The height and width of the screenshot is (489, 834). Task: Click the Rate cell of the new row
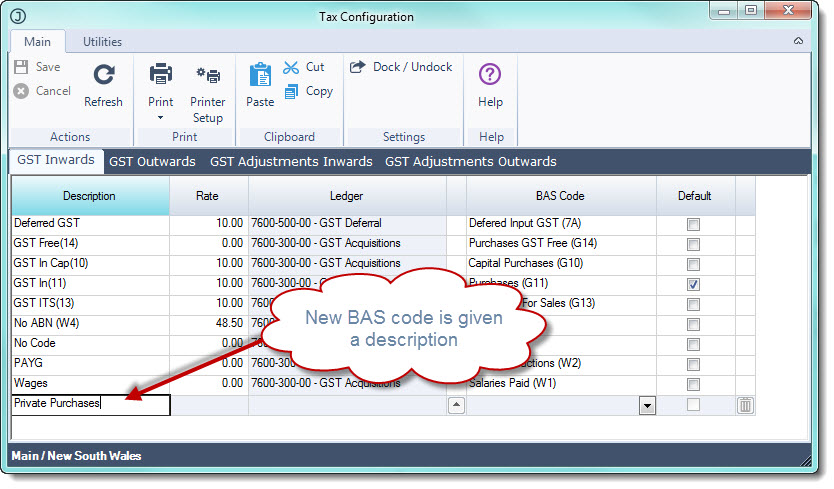coord(209,405)
